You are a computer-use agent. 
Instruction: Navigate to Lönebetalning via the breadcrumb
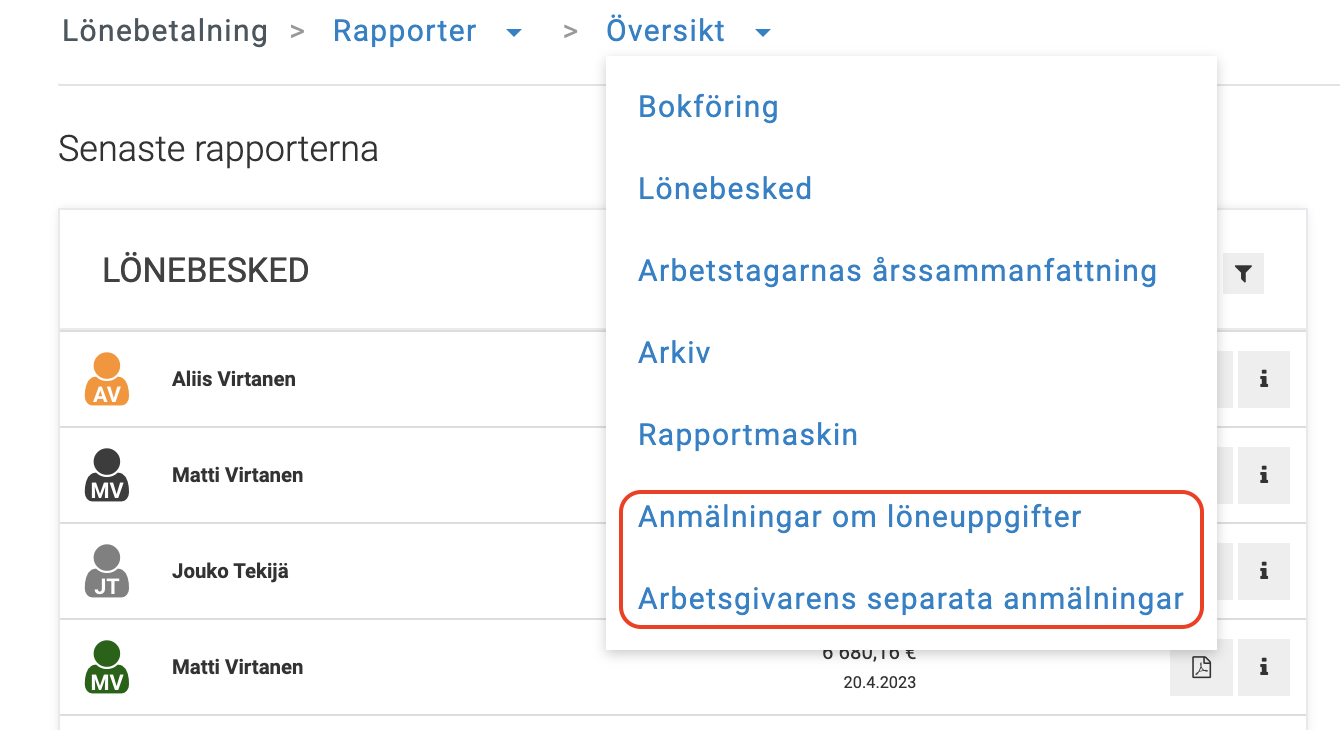(x=164, y=30)
